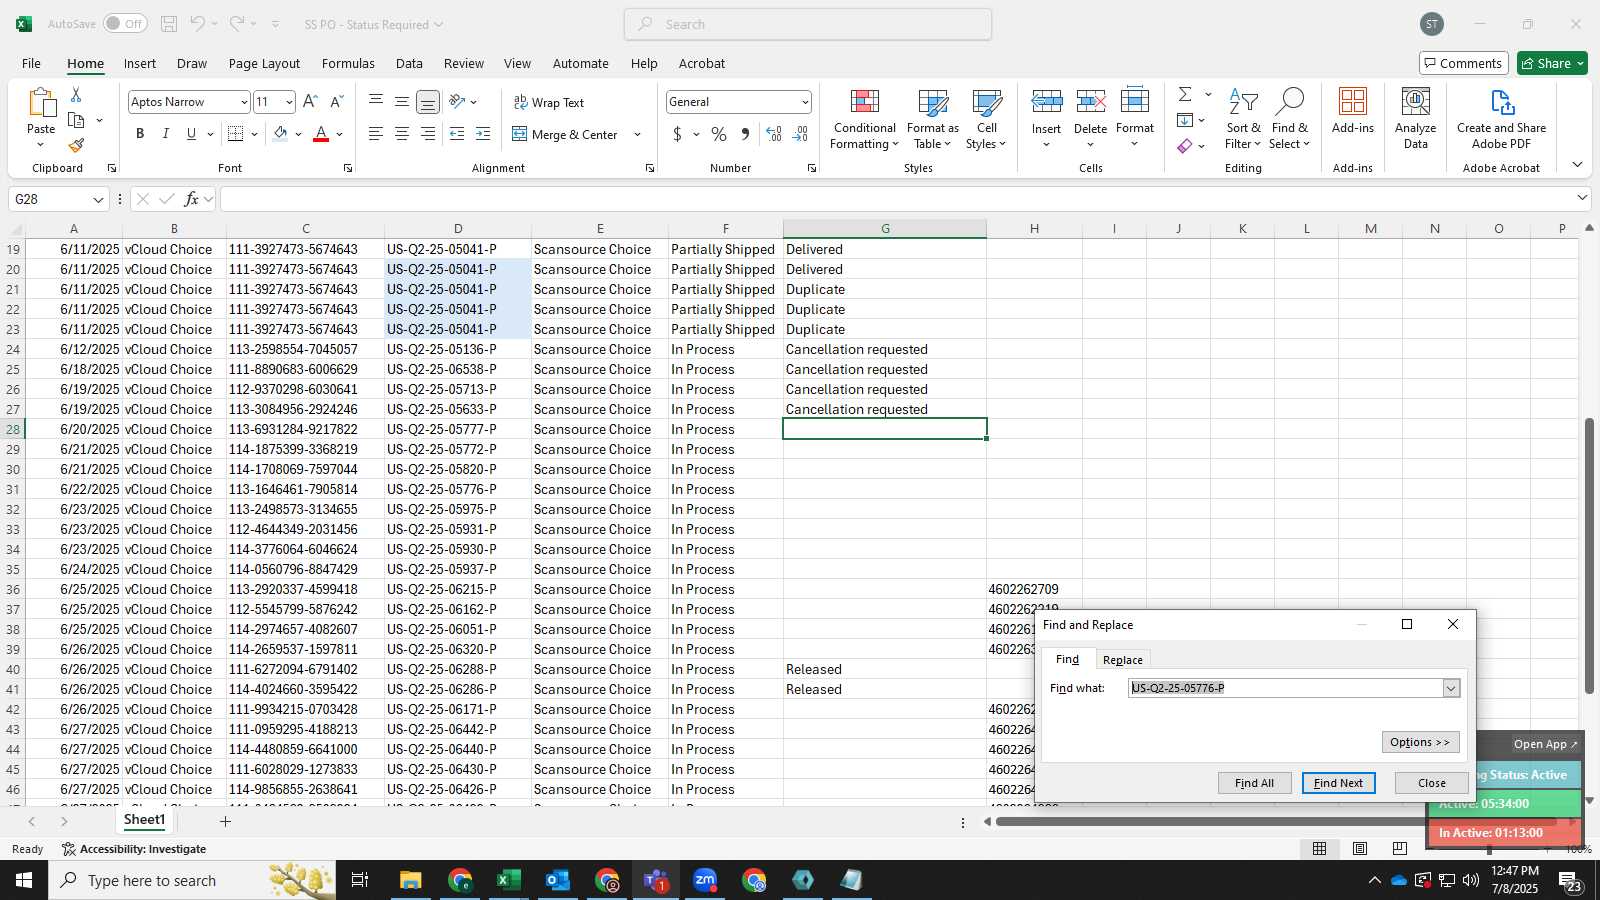
Task: Open Sort & Filter menu
Action: pos(1243,119)
